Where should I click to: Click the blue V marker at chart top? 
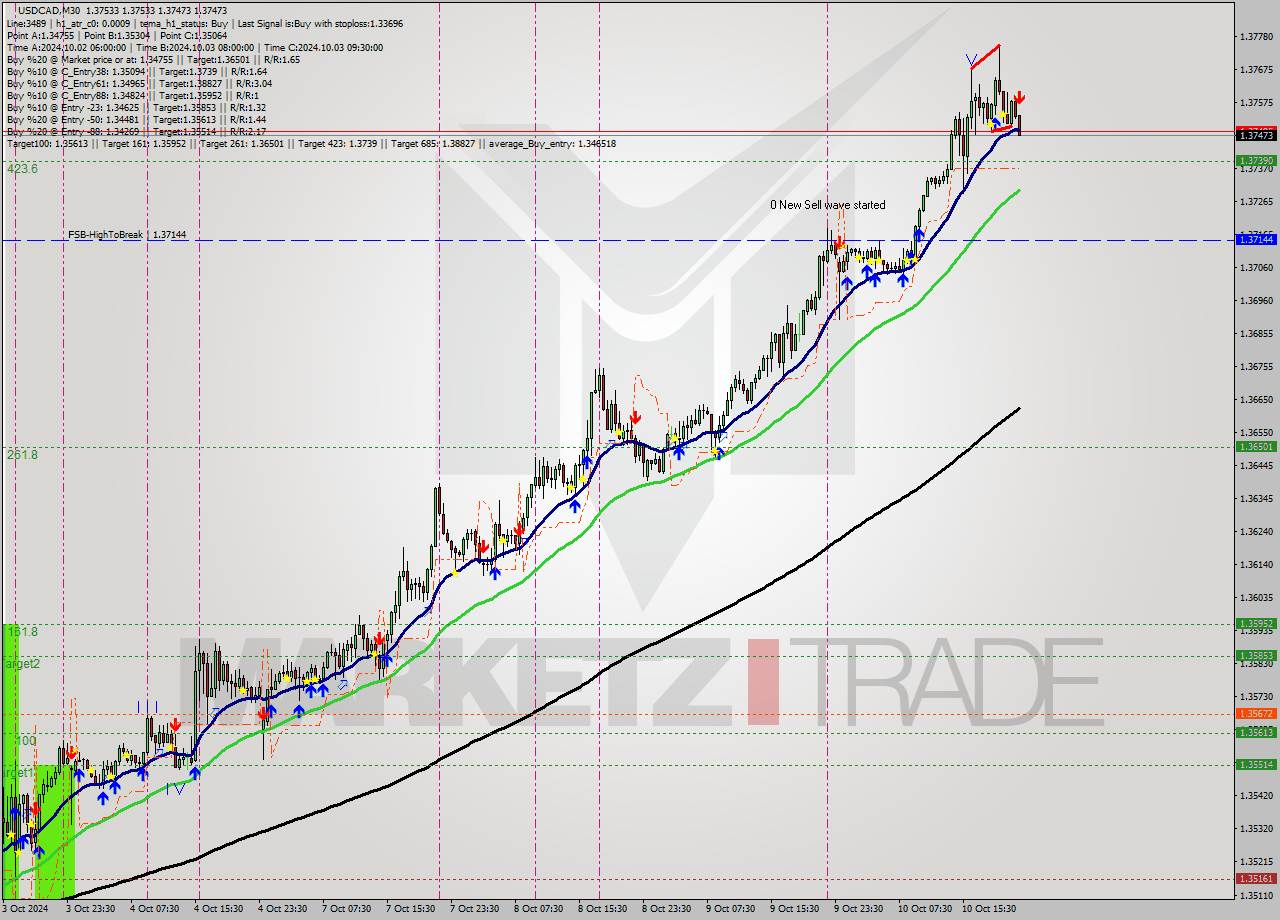[x=972, y=60]
